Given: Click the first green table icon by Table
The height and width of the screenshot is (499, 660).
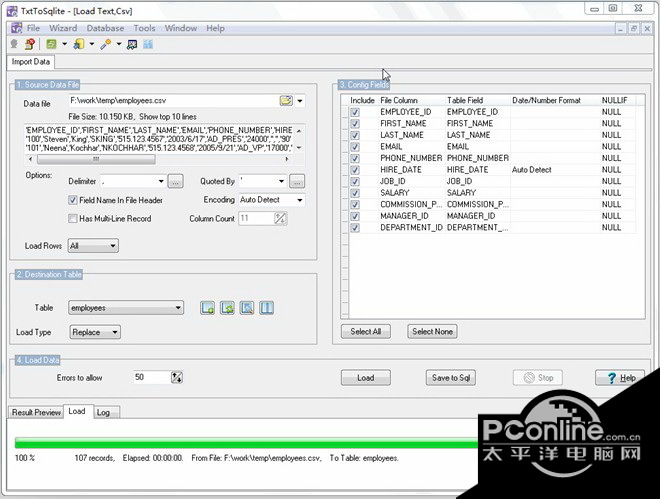Looking at the screenshot, I should click(x=208, y=308).
